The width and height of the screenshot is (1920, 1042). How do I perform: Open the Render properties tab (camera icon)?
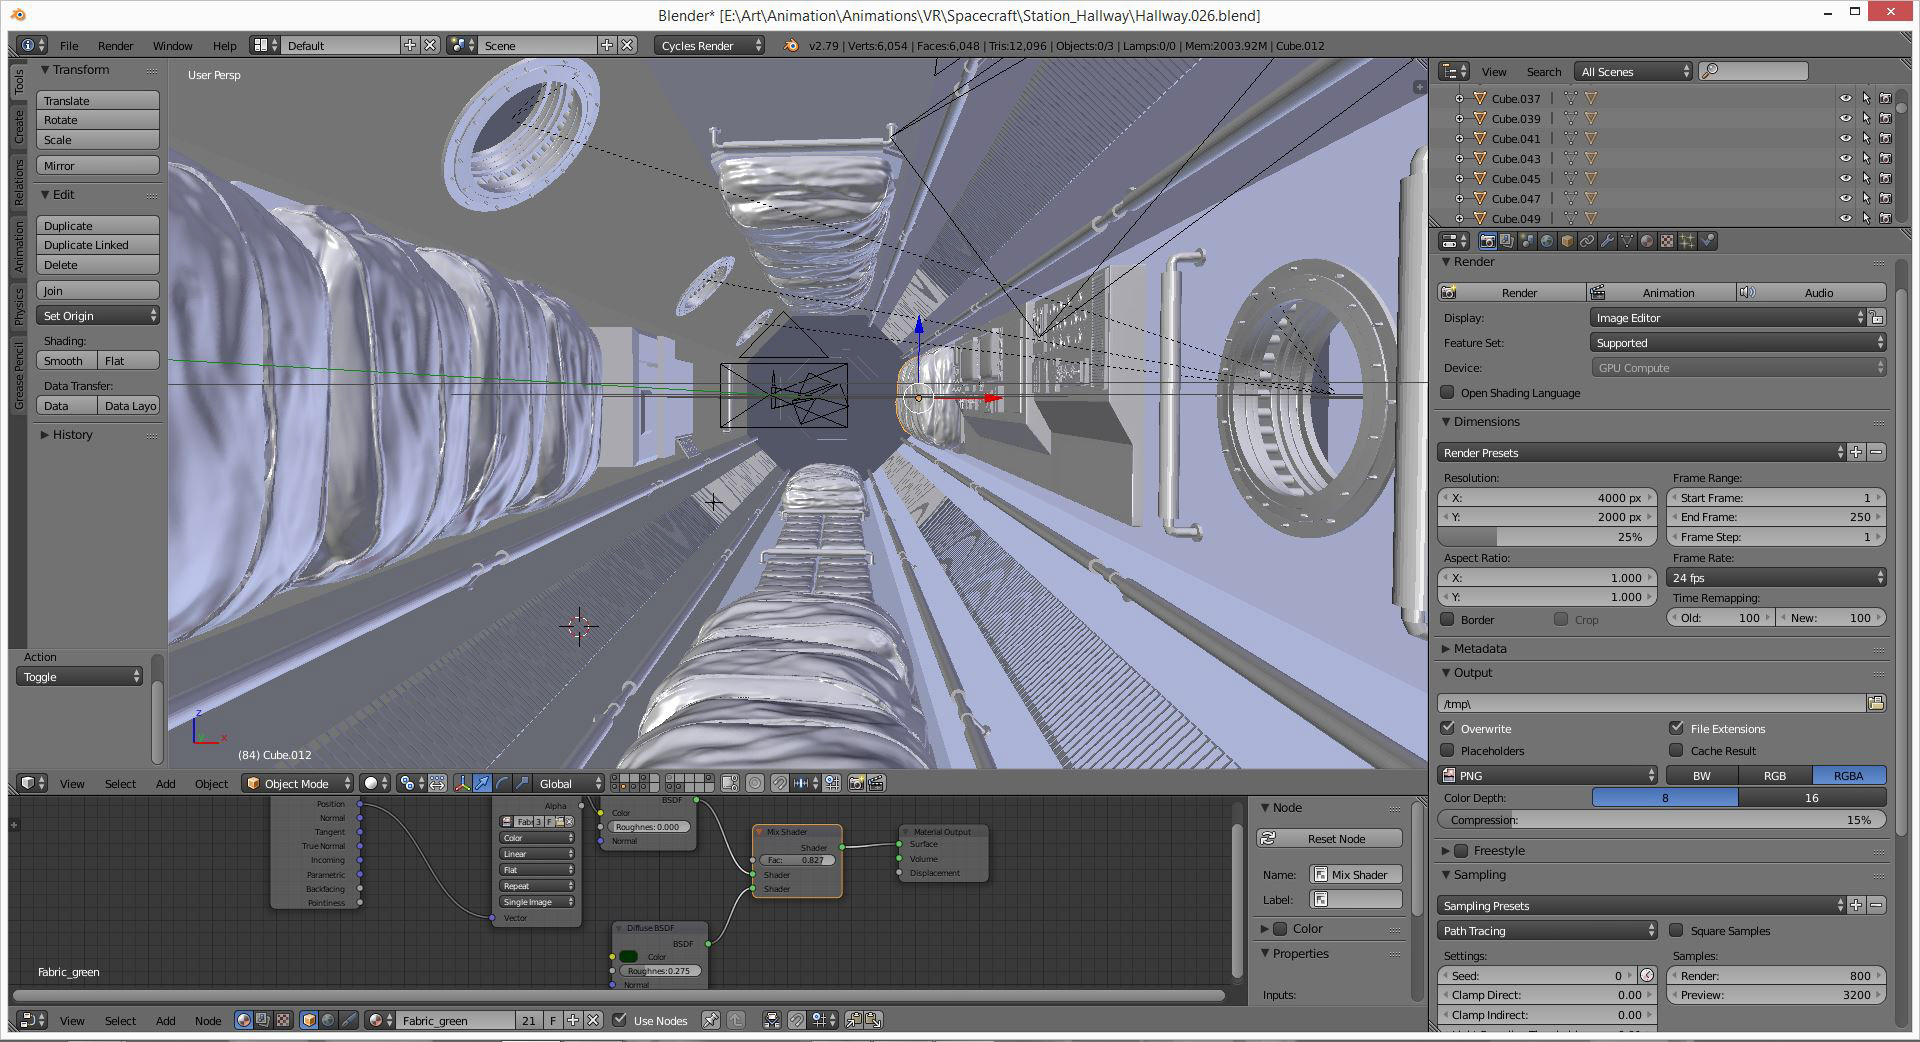(x=1488, y=241)
